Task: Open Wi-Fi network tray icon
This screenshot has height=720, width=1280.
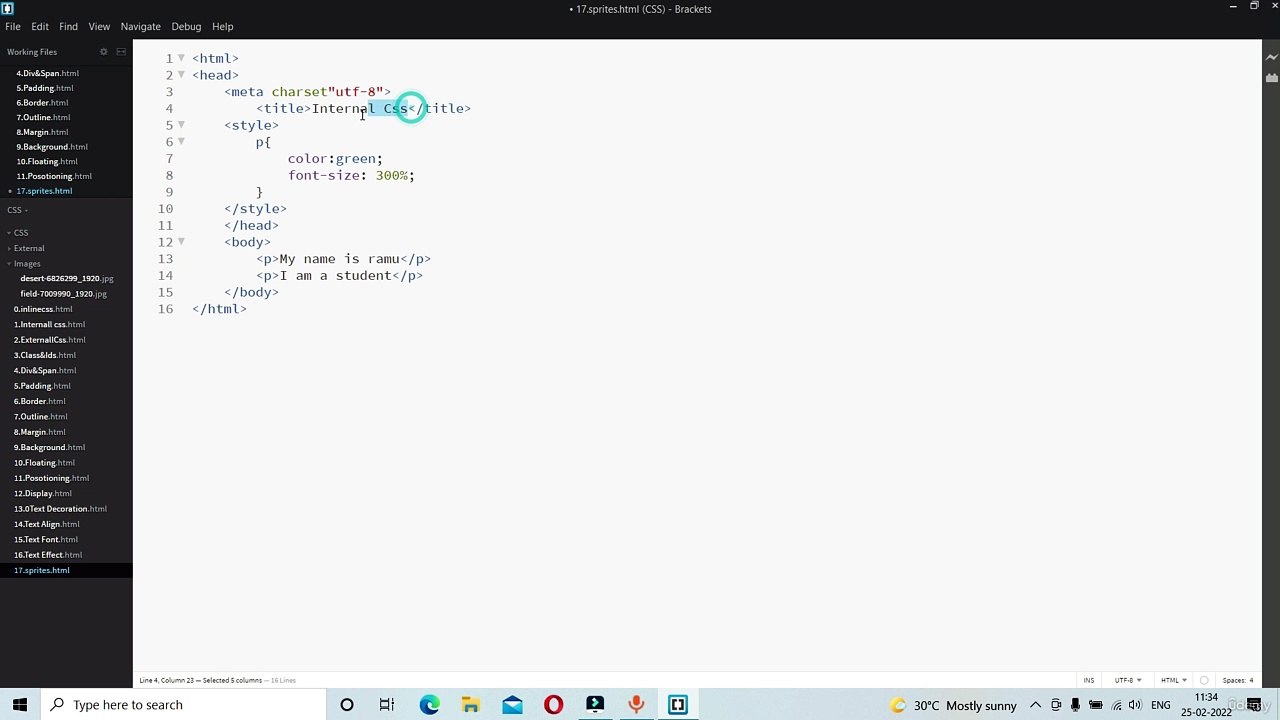Action: (x=1117, y=705)
